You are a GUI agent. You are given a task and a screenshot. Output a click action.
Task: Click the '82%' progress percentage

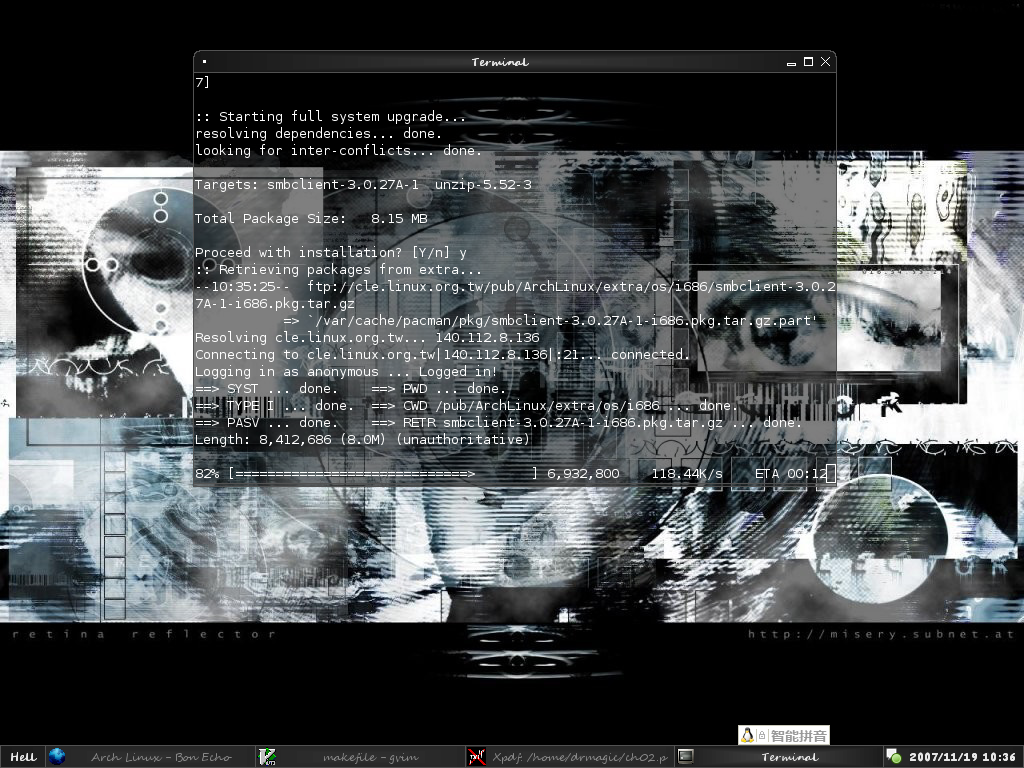(x=207, y=473)
